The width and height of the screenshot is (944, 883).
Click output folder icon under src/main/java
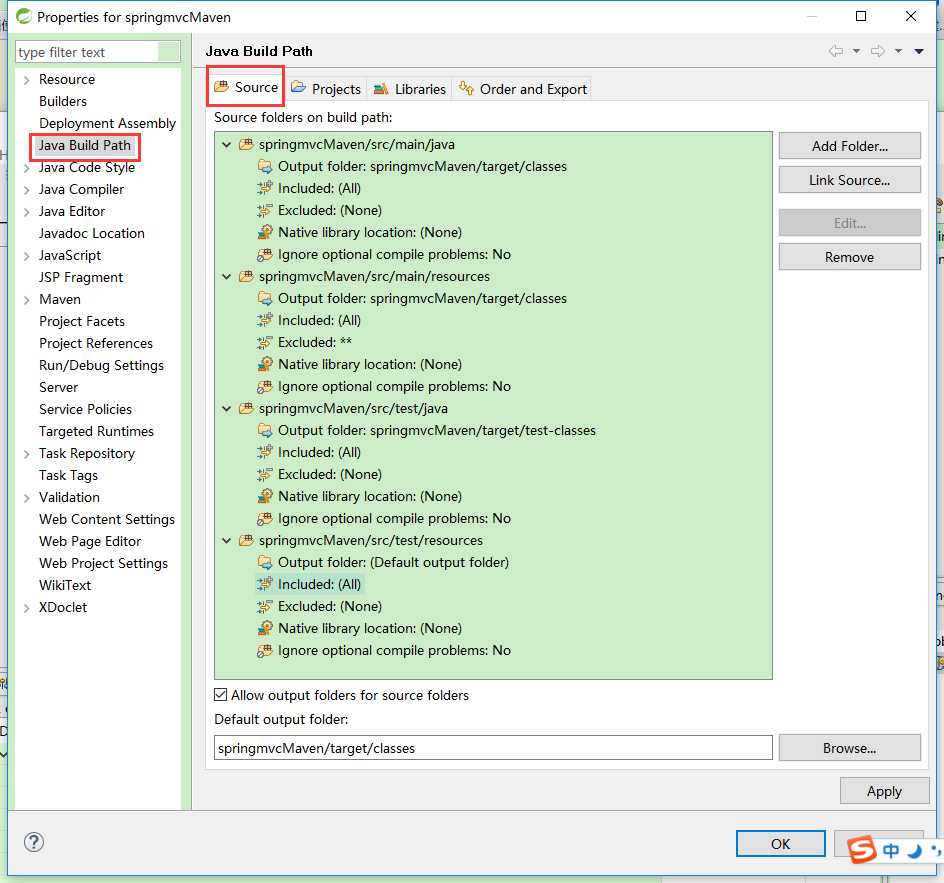coord(265,166)
